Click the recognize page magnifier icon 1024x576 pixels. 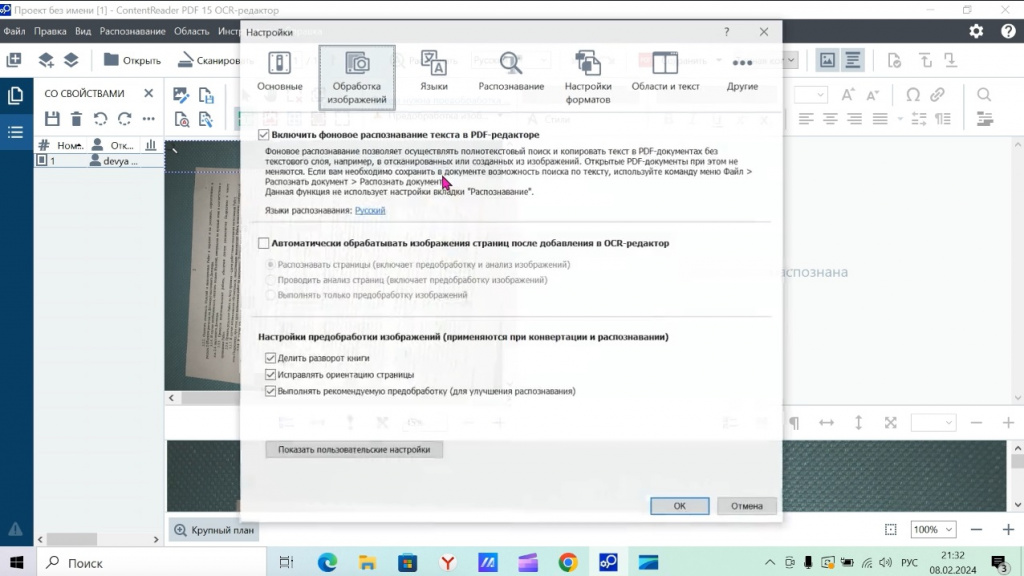(182, 120)
